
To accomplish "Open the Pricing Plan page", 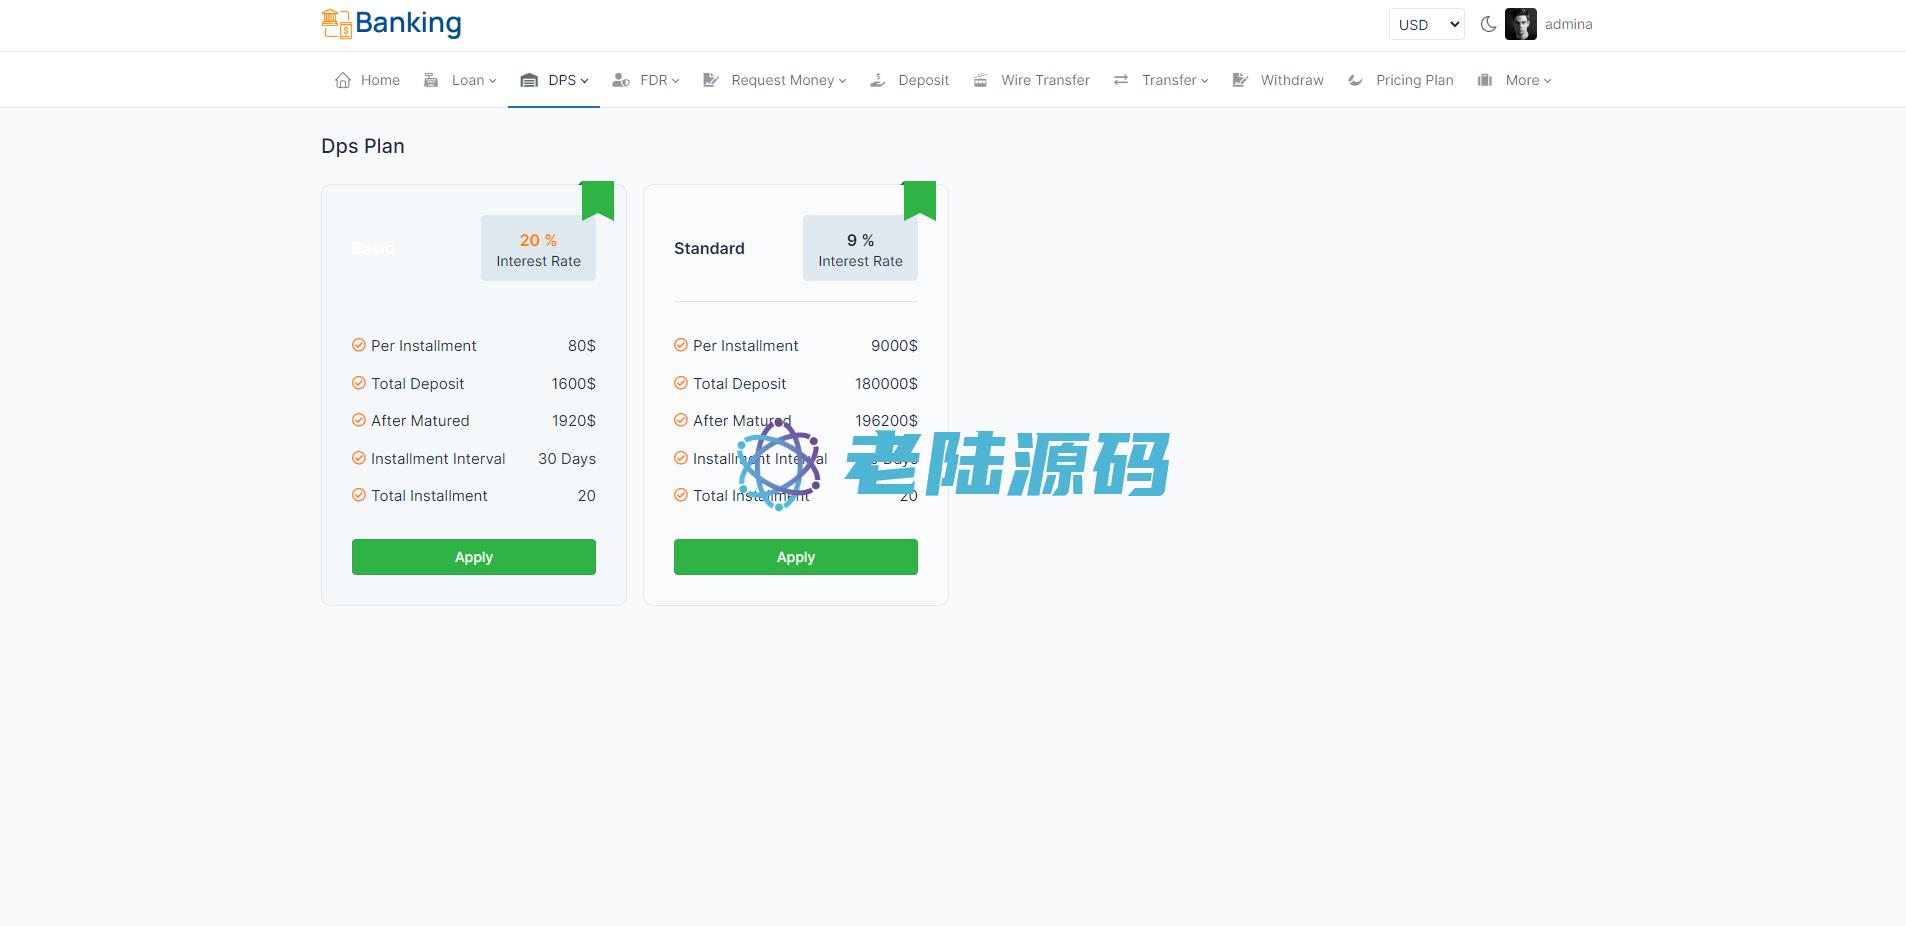I will click(x=1413, y=80).
